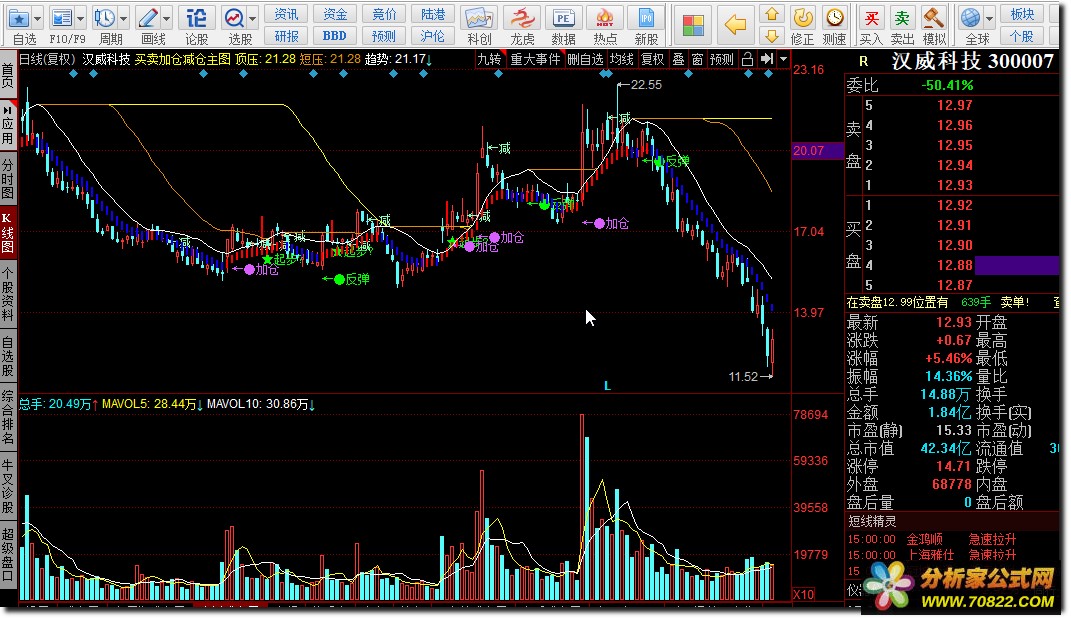Viewport: 1071px width, 618px height.
Task: Click the 陆港 button
Action: click(433, 14)
